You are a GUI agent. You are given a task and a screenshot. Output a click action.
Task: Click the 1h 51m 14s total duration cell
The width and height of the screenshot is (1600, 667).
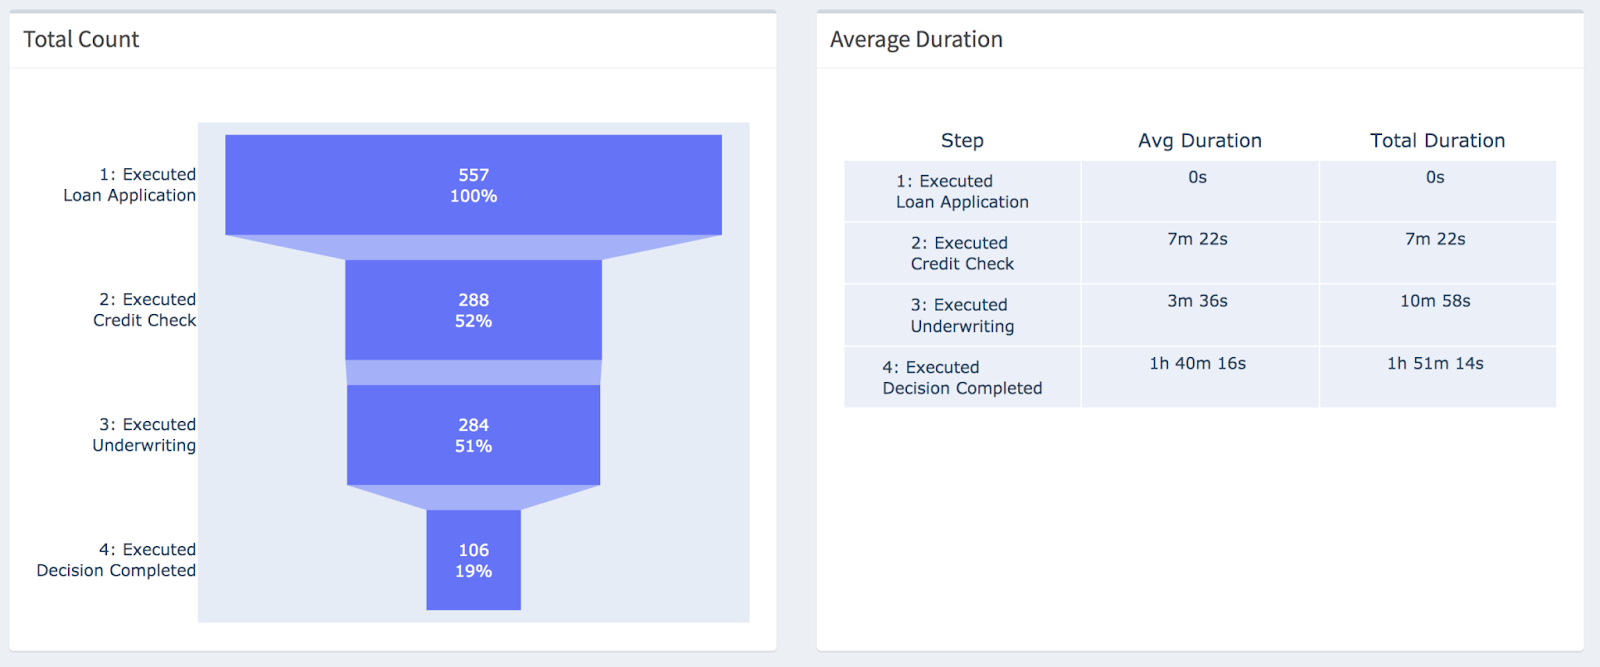1435,363
